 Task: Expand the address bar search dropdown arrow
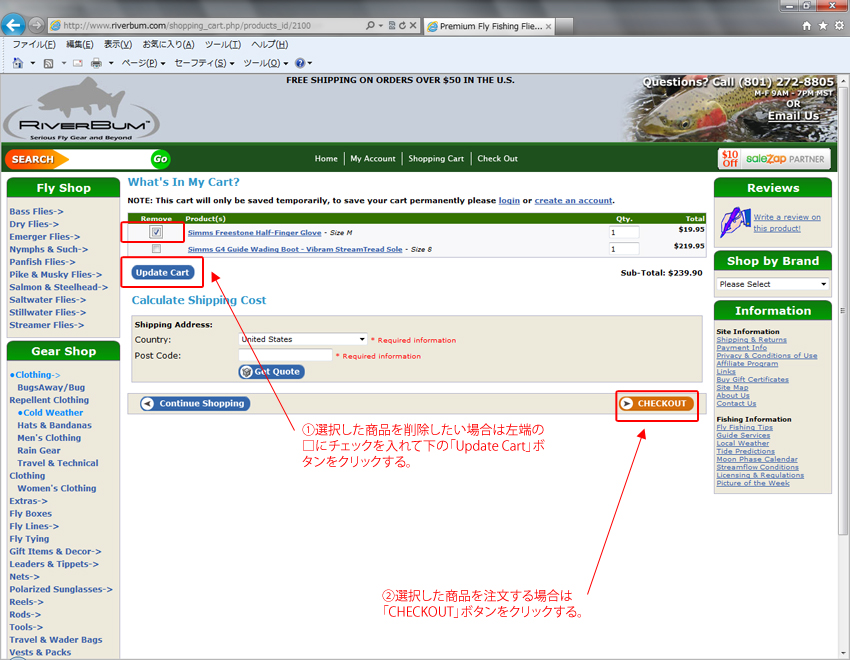pos(380,25)
